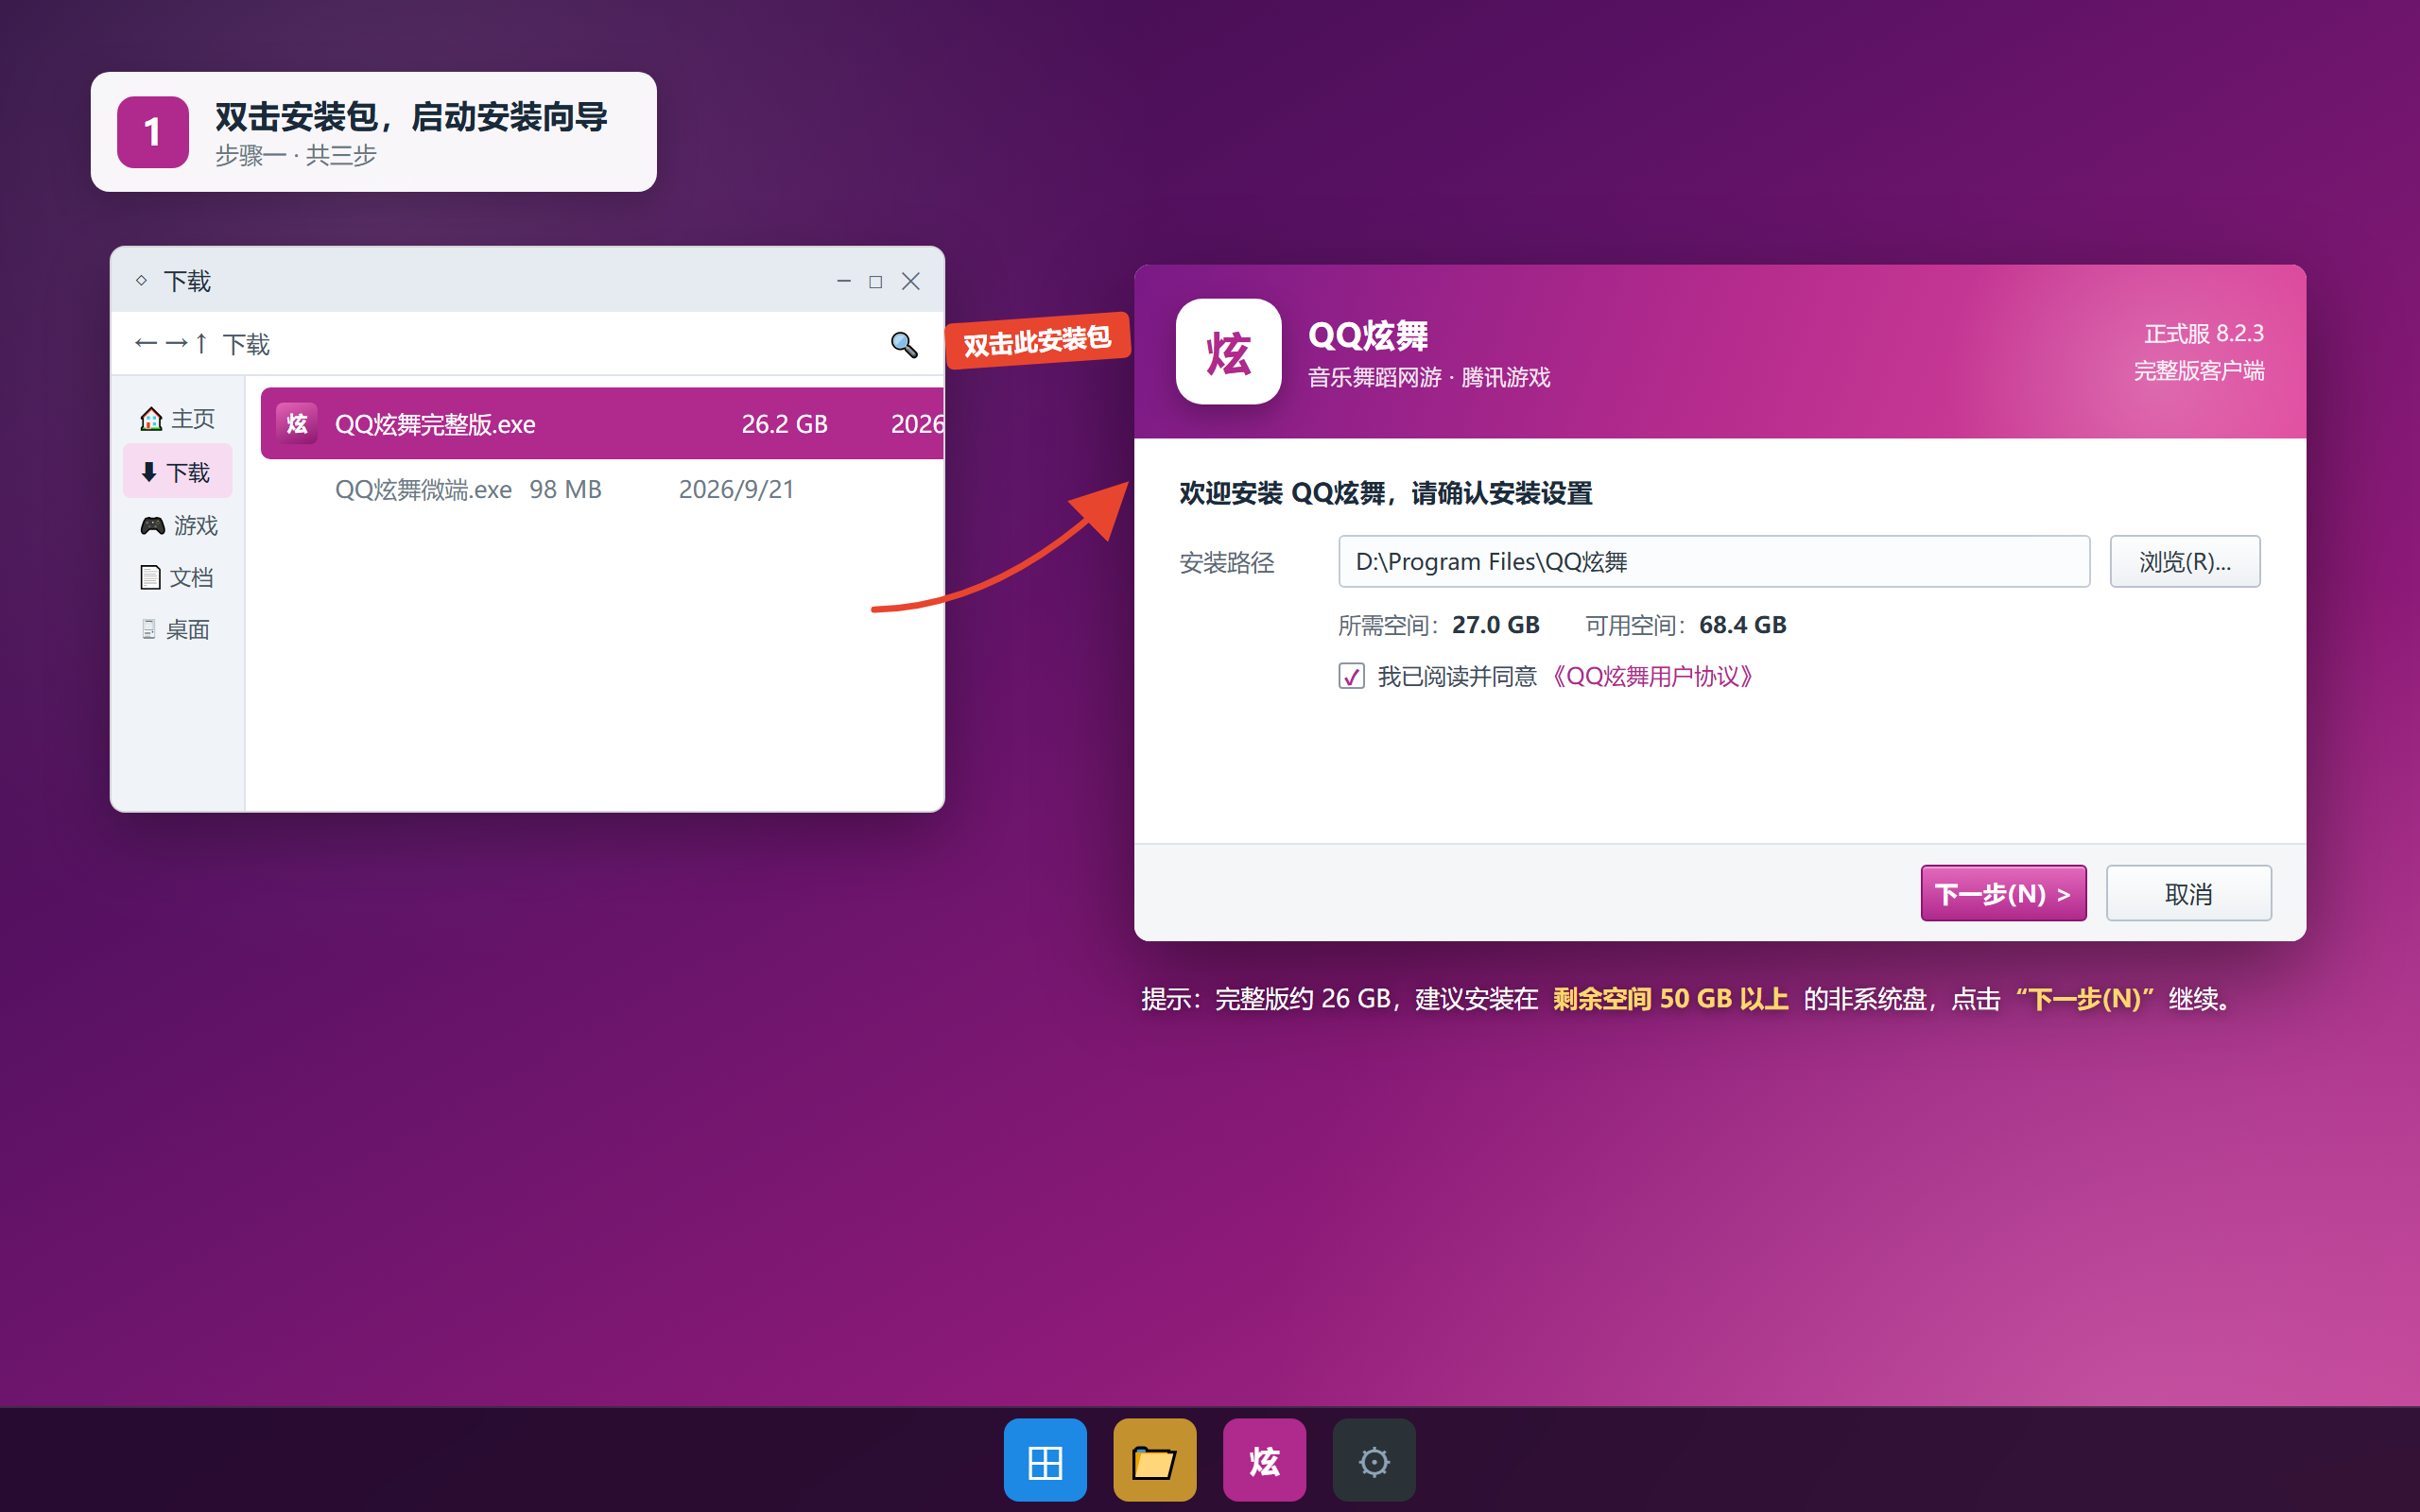
Task: Select 主页 in the sidebar
Action: 178,418
